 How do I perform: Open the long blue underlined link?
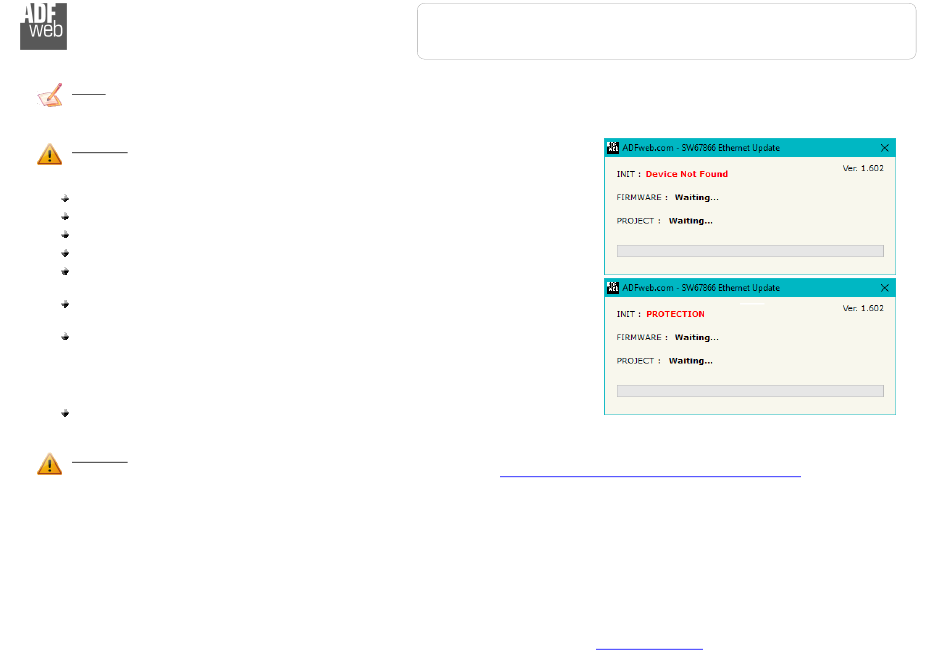(x=650, y=476)
